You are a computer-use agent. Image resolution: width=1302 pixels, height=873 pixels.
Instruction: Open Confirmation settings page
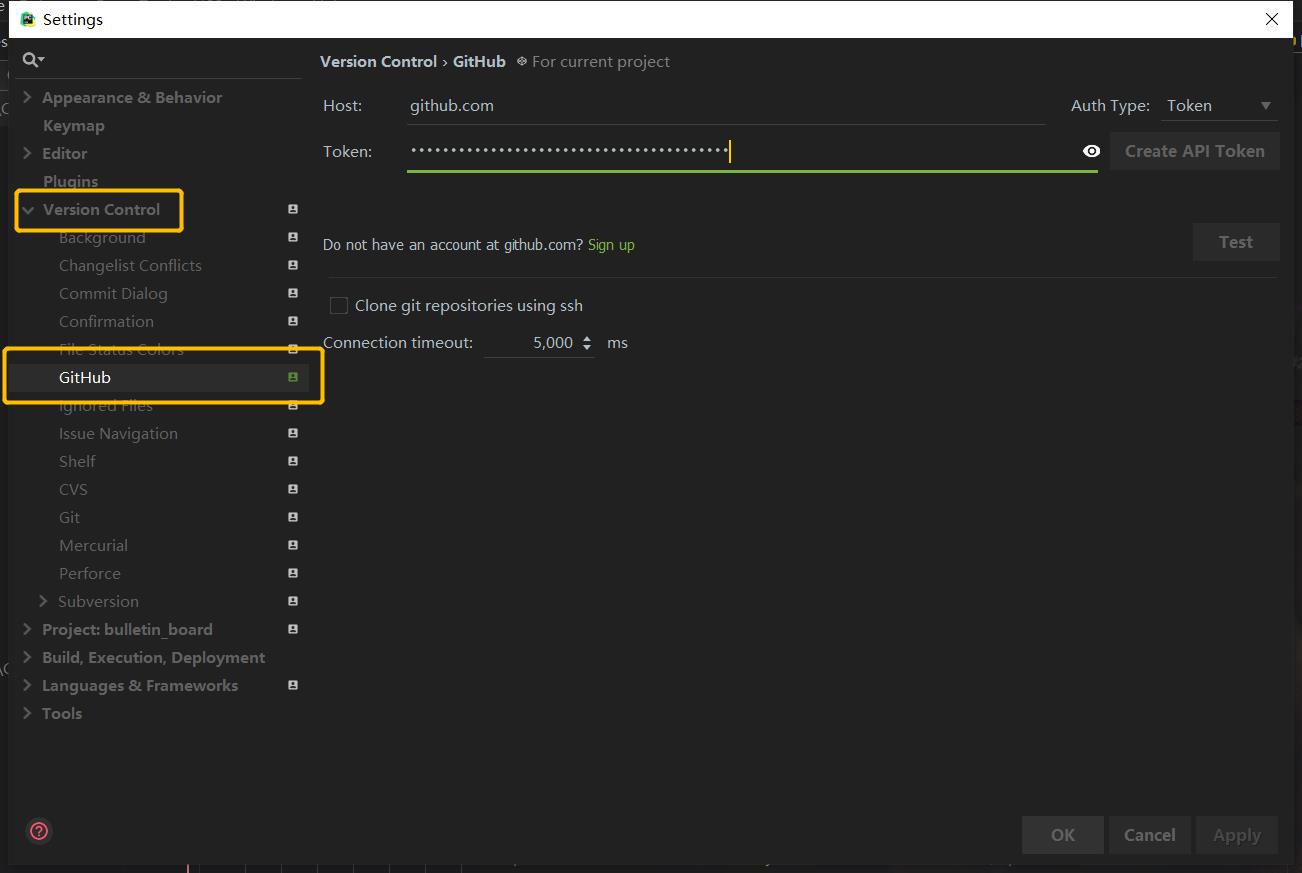click(106, 321)
